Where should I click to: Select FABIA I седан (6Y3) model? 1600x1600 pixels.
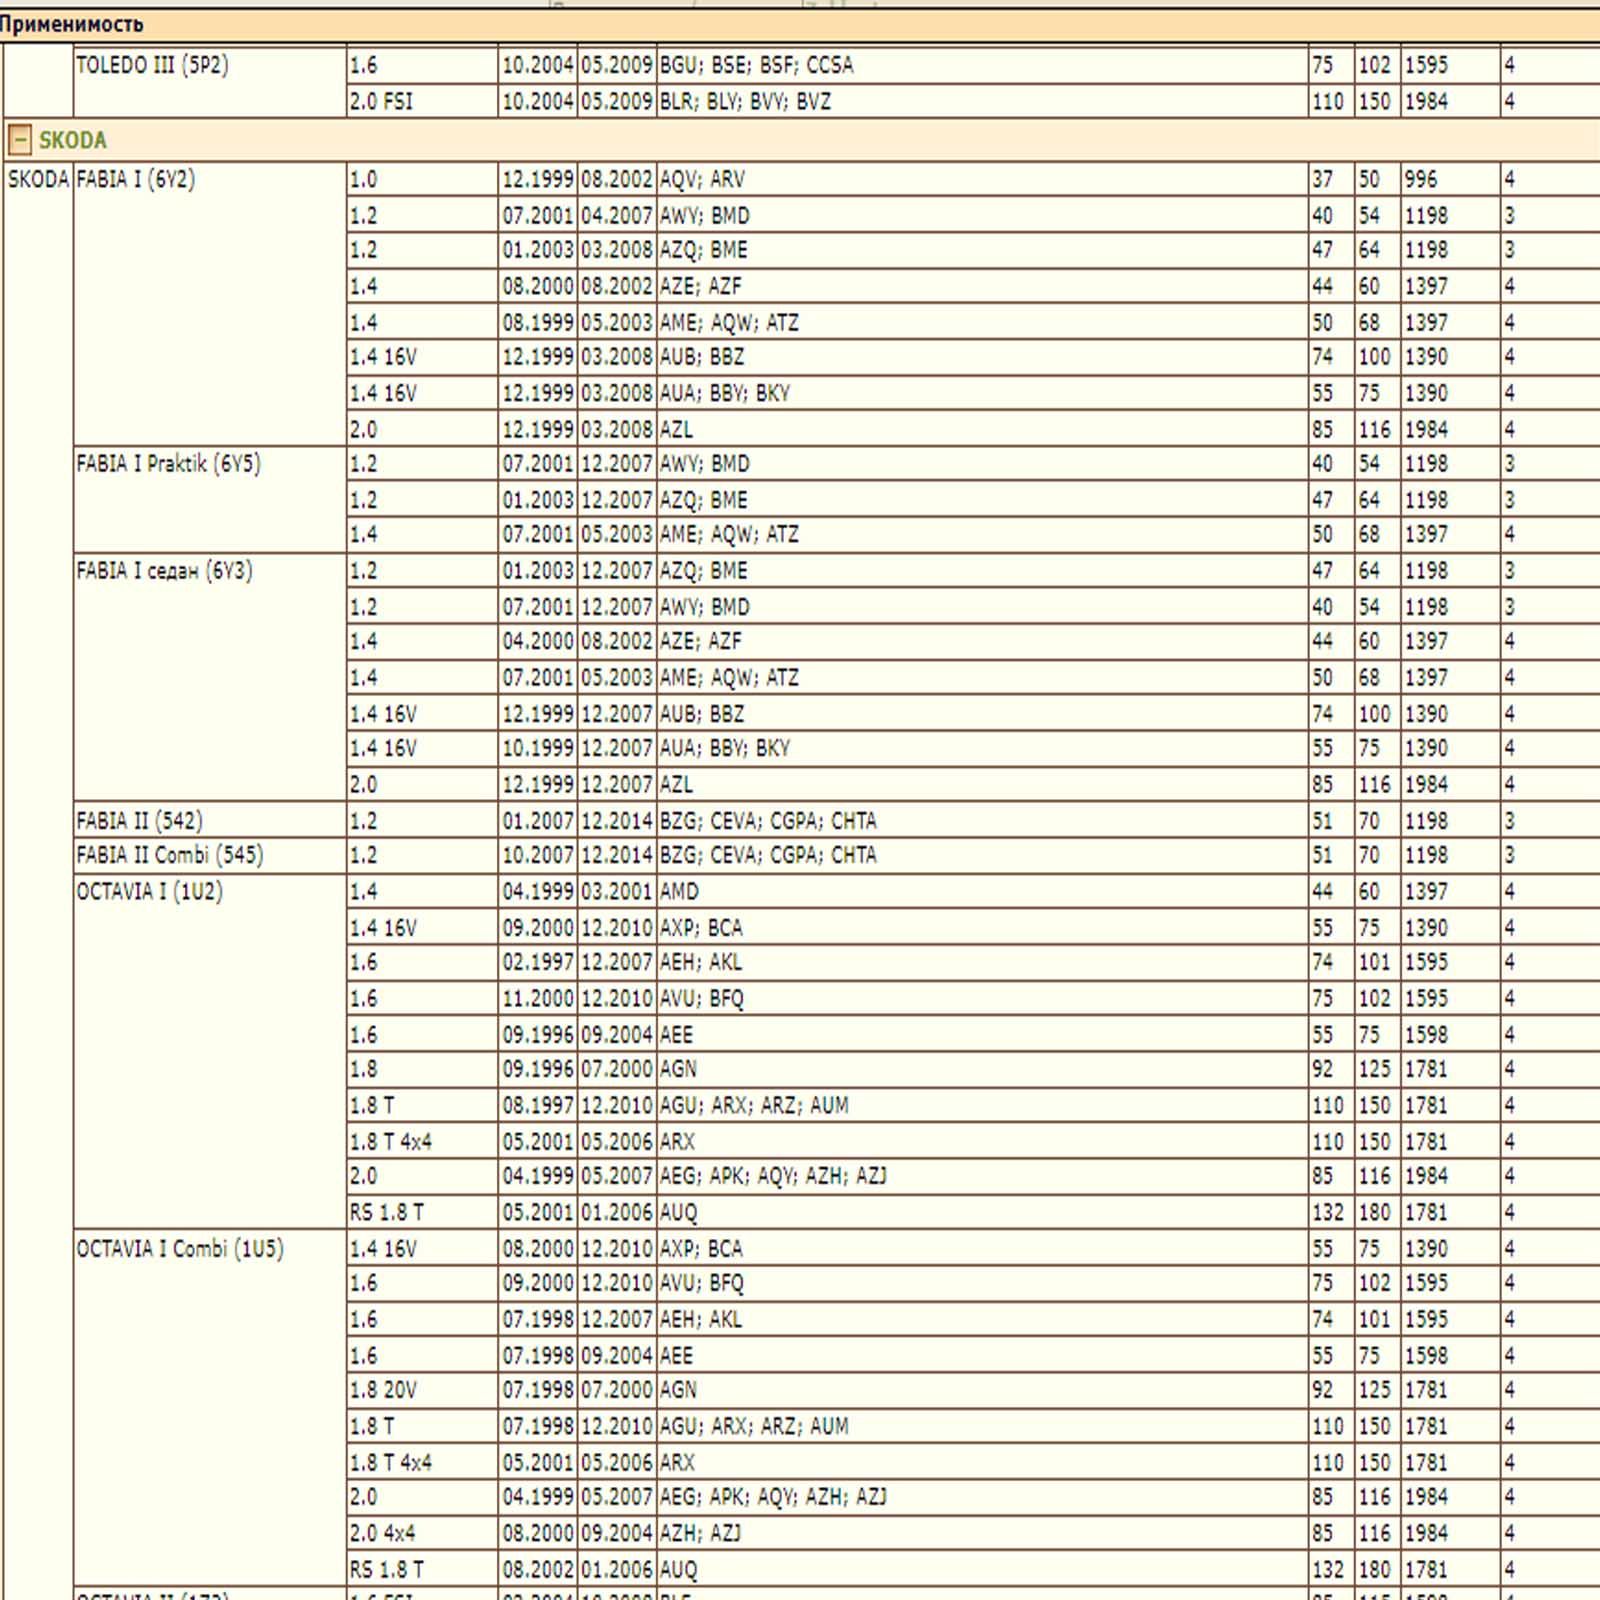coord(164,571)
